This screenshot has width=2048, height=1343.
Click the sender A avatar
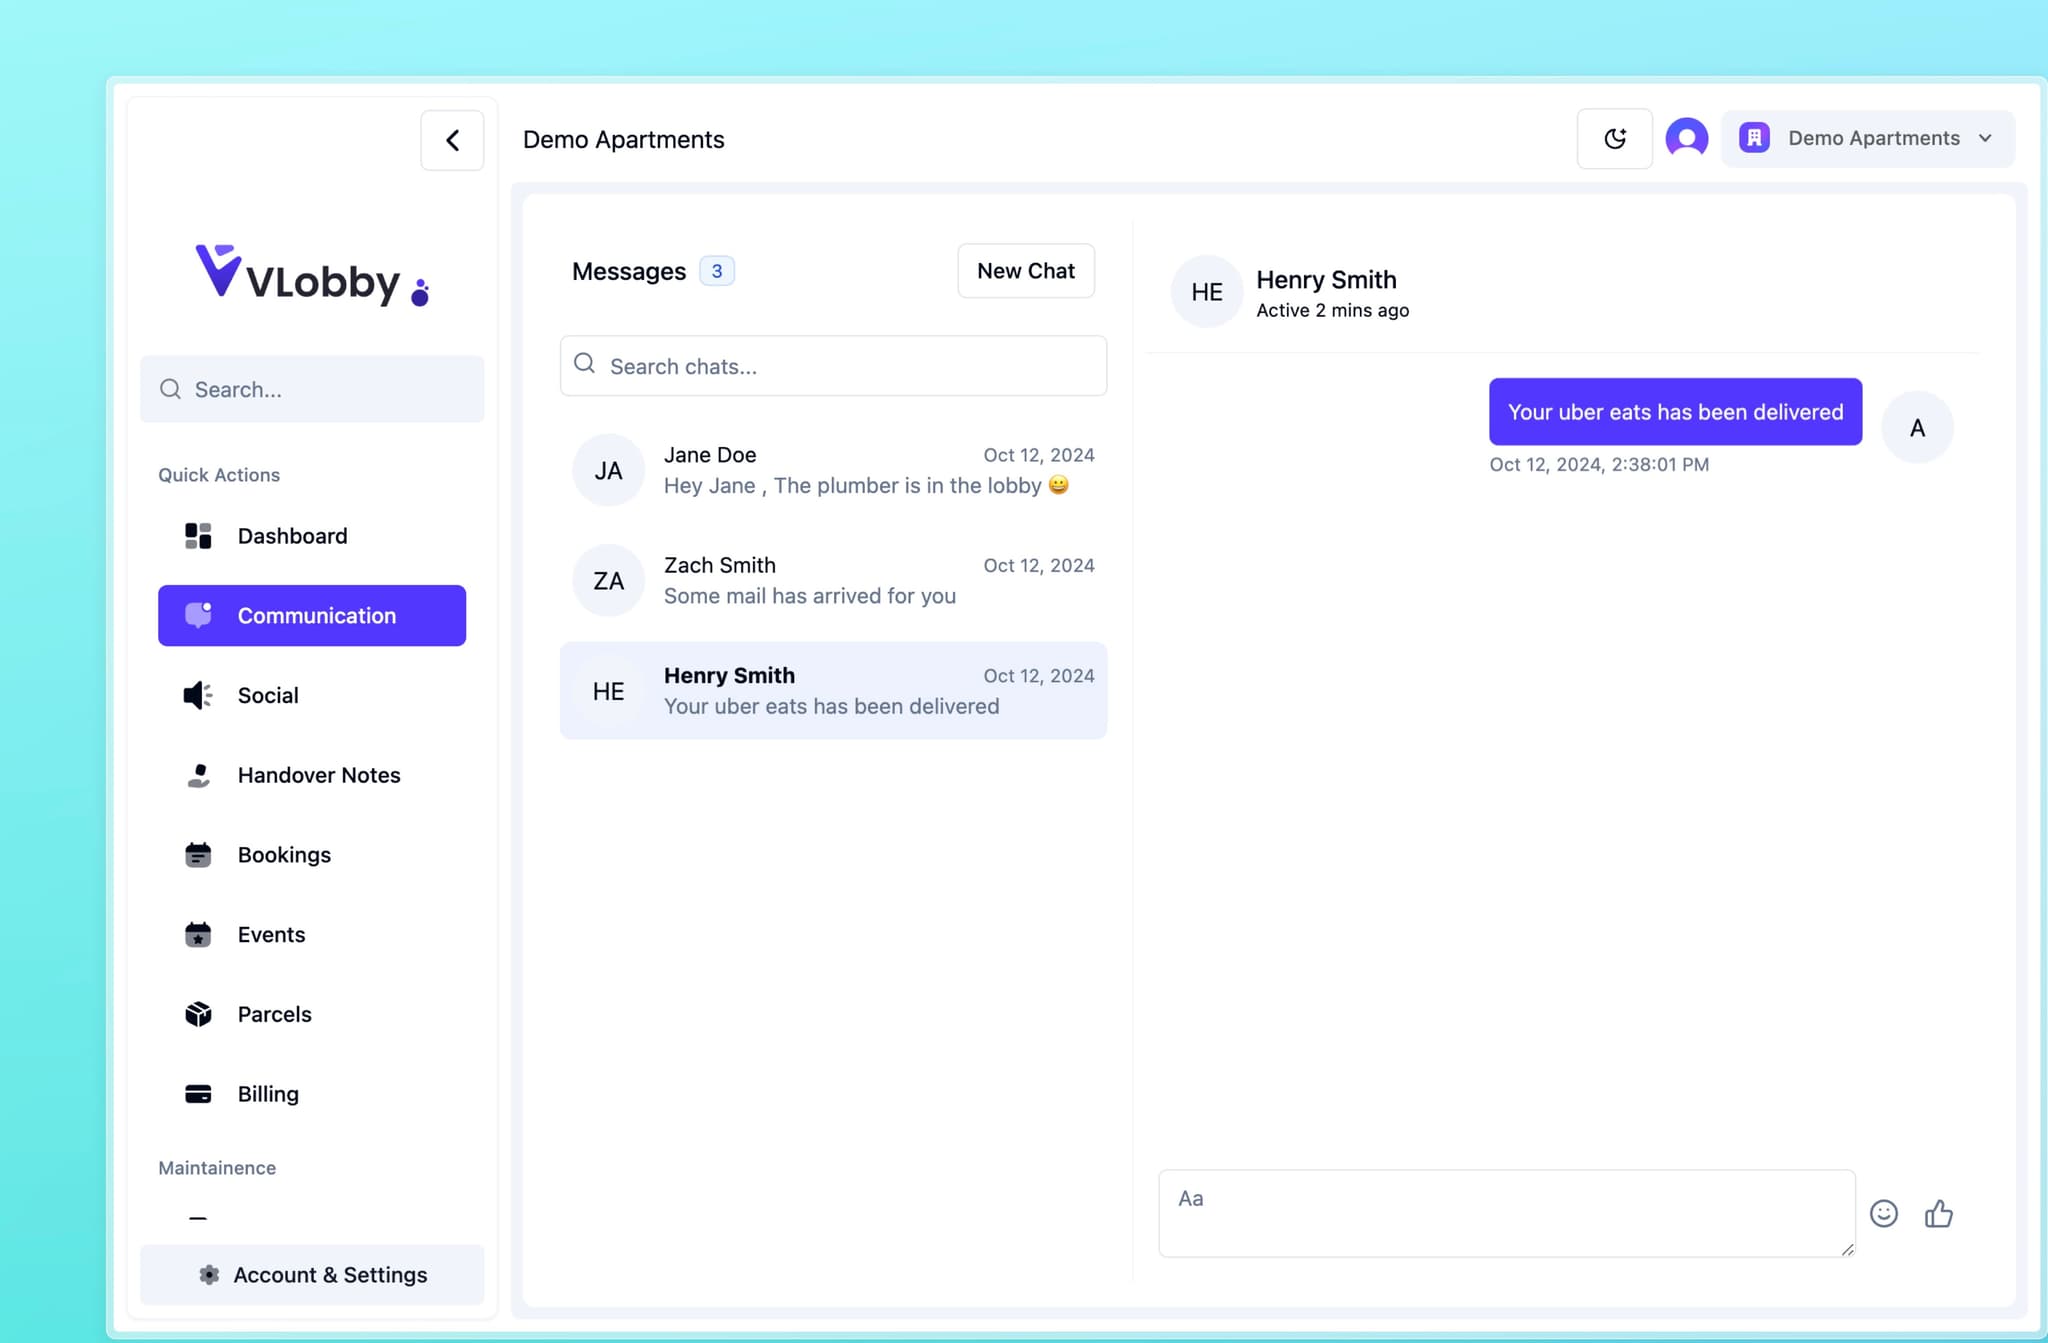pyautogui.click(x=1917, y=428)
